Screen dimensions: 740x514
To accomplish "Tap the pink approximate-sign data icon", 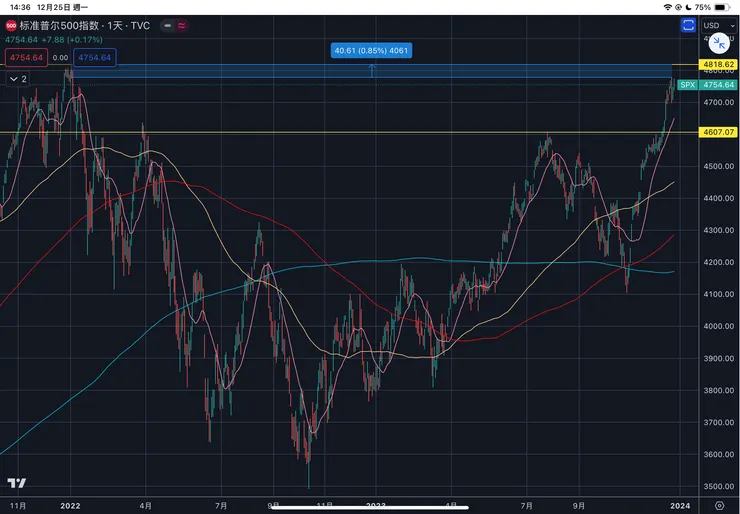I will (182, 26).
